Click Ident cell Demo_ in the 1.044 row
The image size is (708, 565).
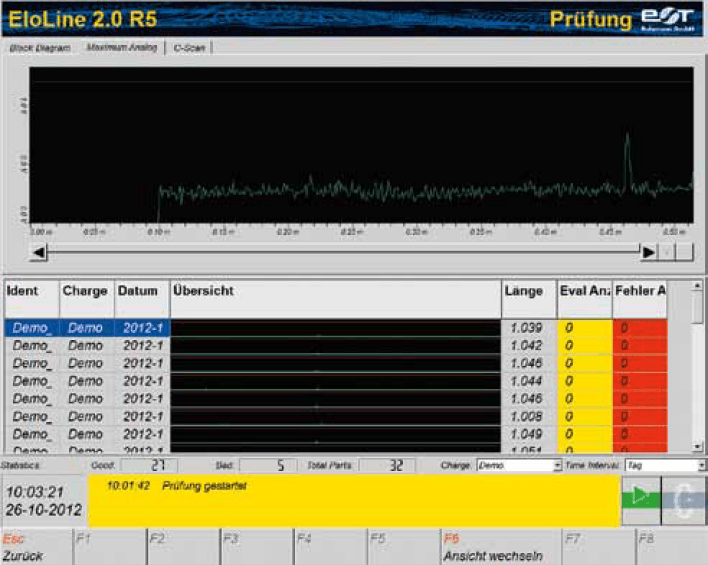pyautogui.click(x=32, y=381)
